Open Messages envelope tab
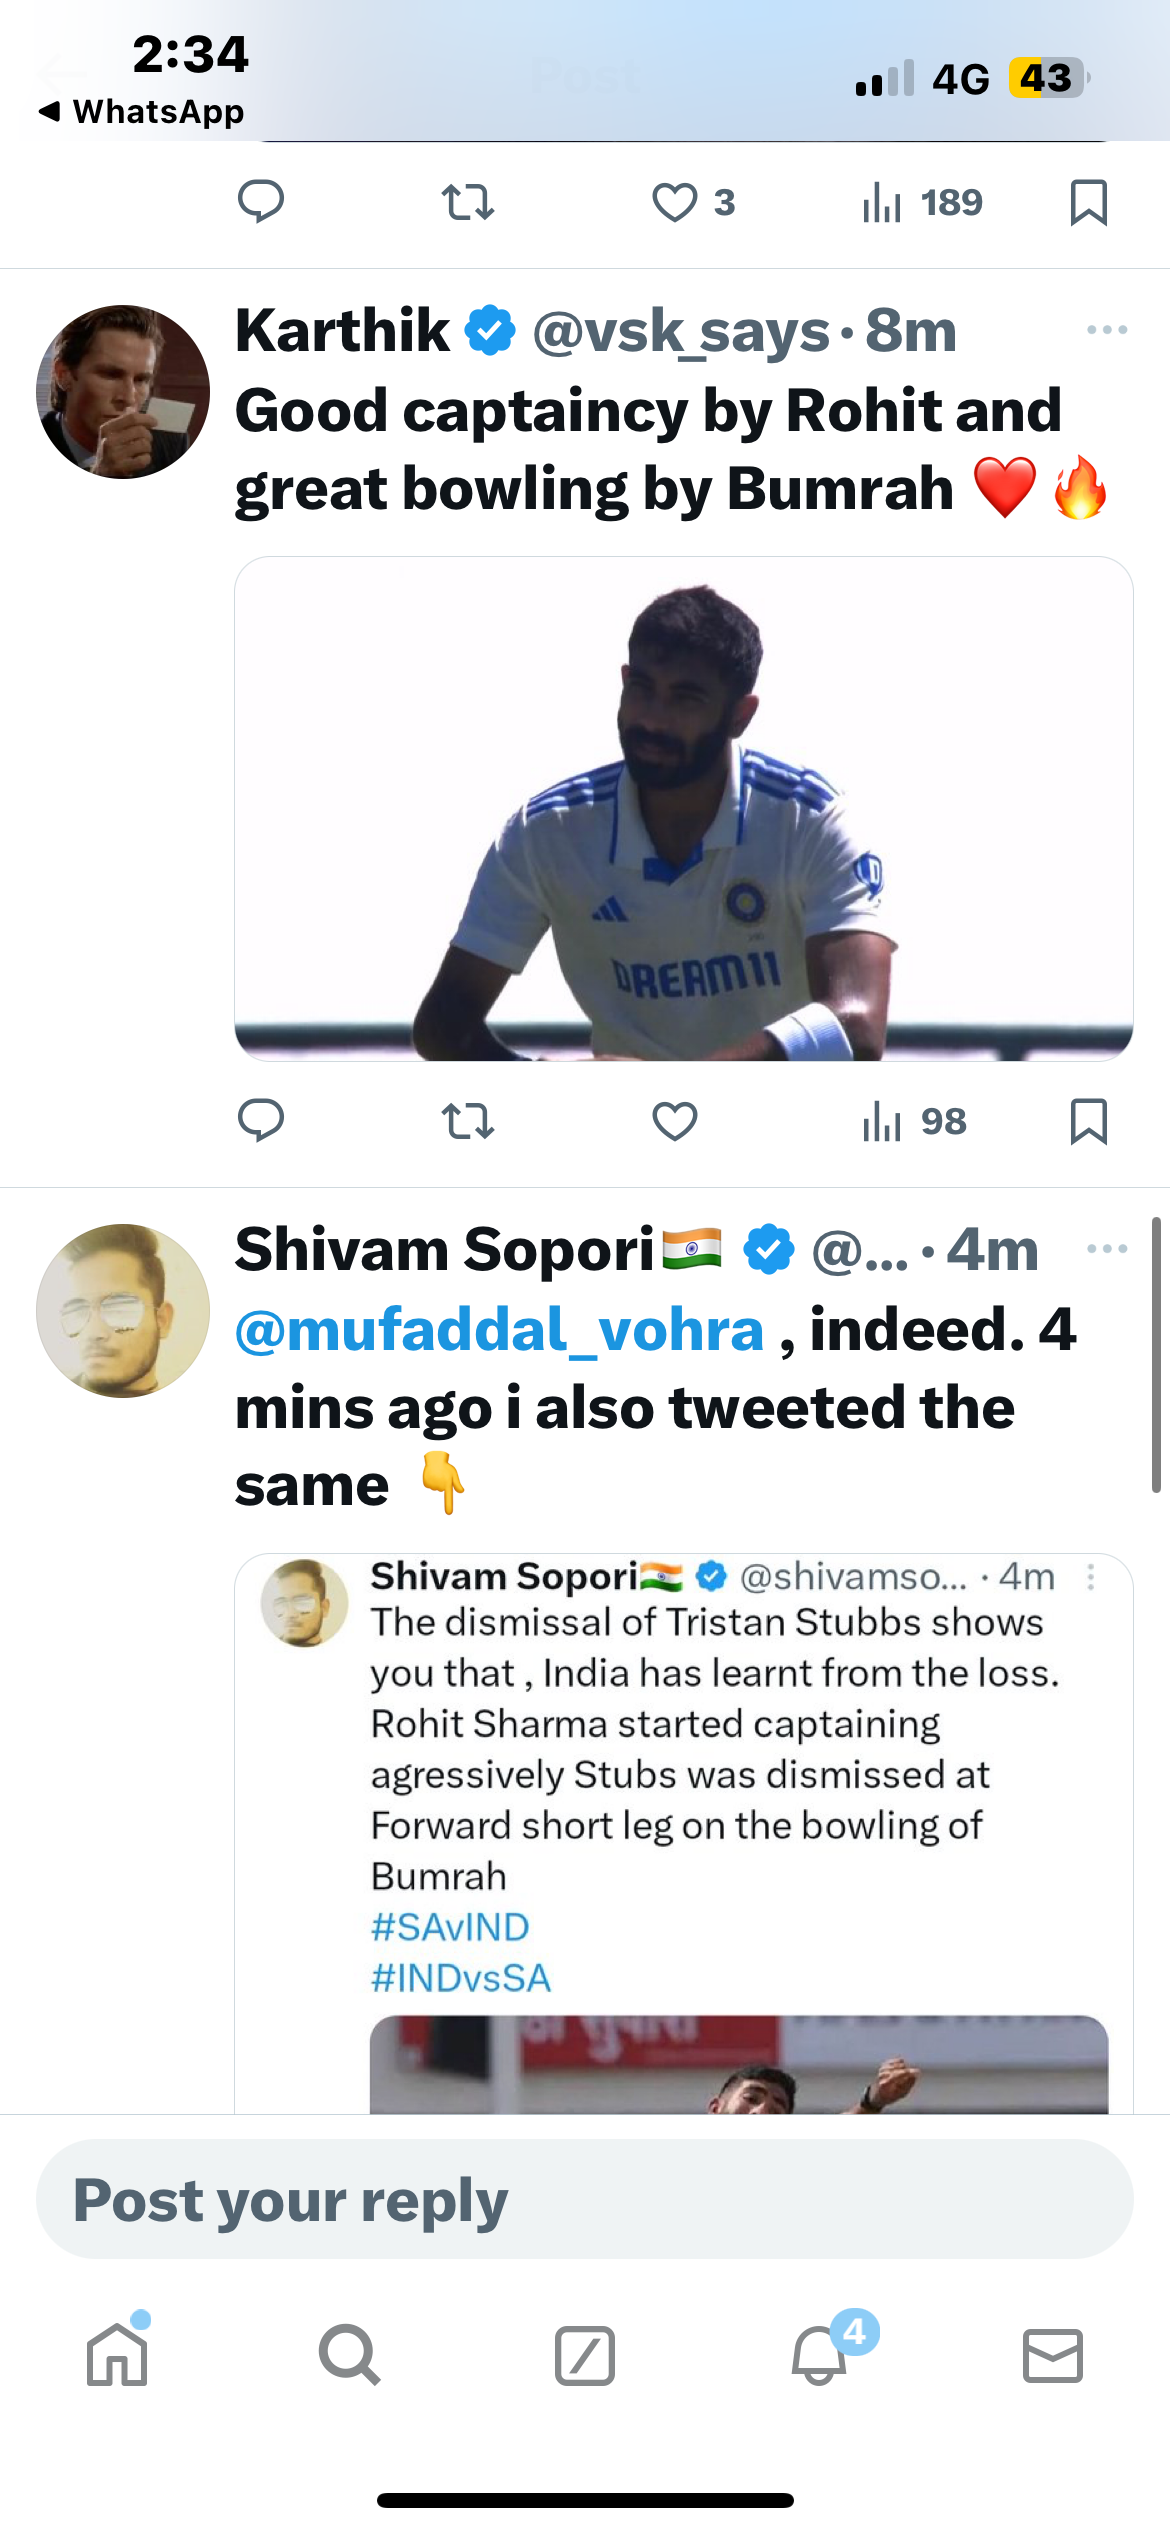The width and height of the screenshot is (1170, 2532). 1053,2355
